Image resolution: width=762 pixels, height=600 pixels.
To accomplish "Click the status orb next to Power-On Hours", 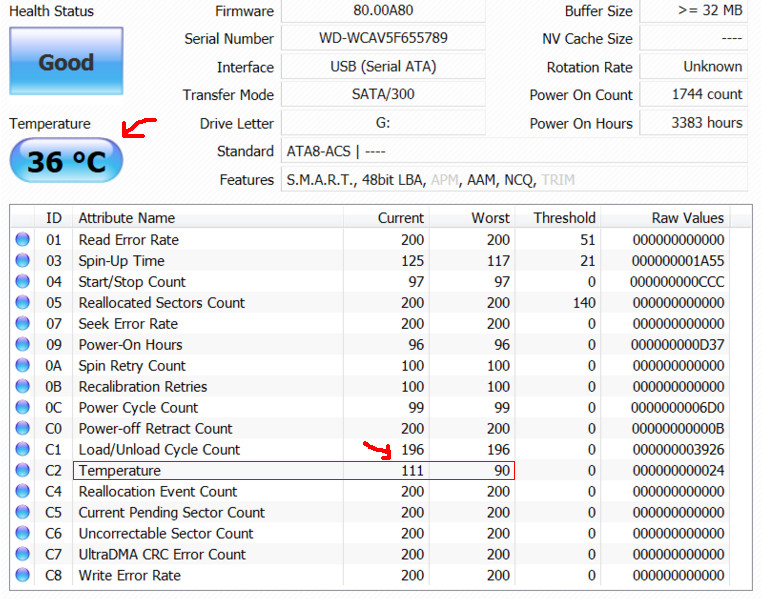I will 22,345.
